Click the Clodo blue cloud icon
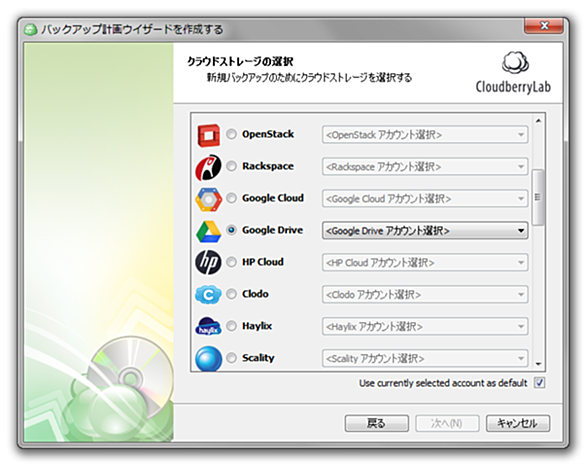The image size is (586, 465). click(209, 295)
